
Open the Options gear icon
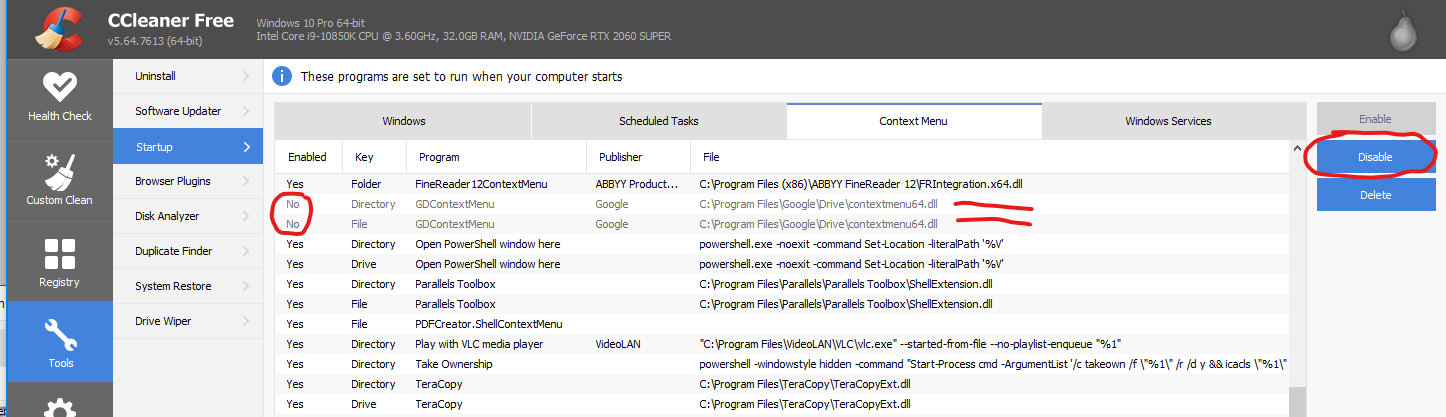coord(59,408)
